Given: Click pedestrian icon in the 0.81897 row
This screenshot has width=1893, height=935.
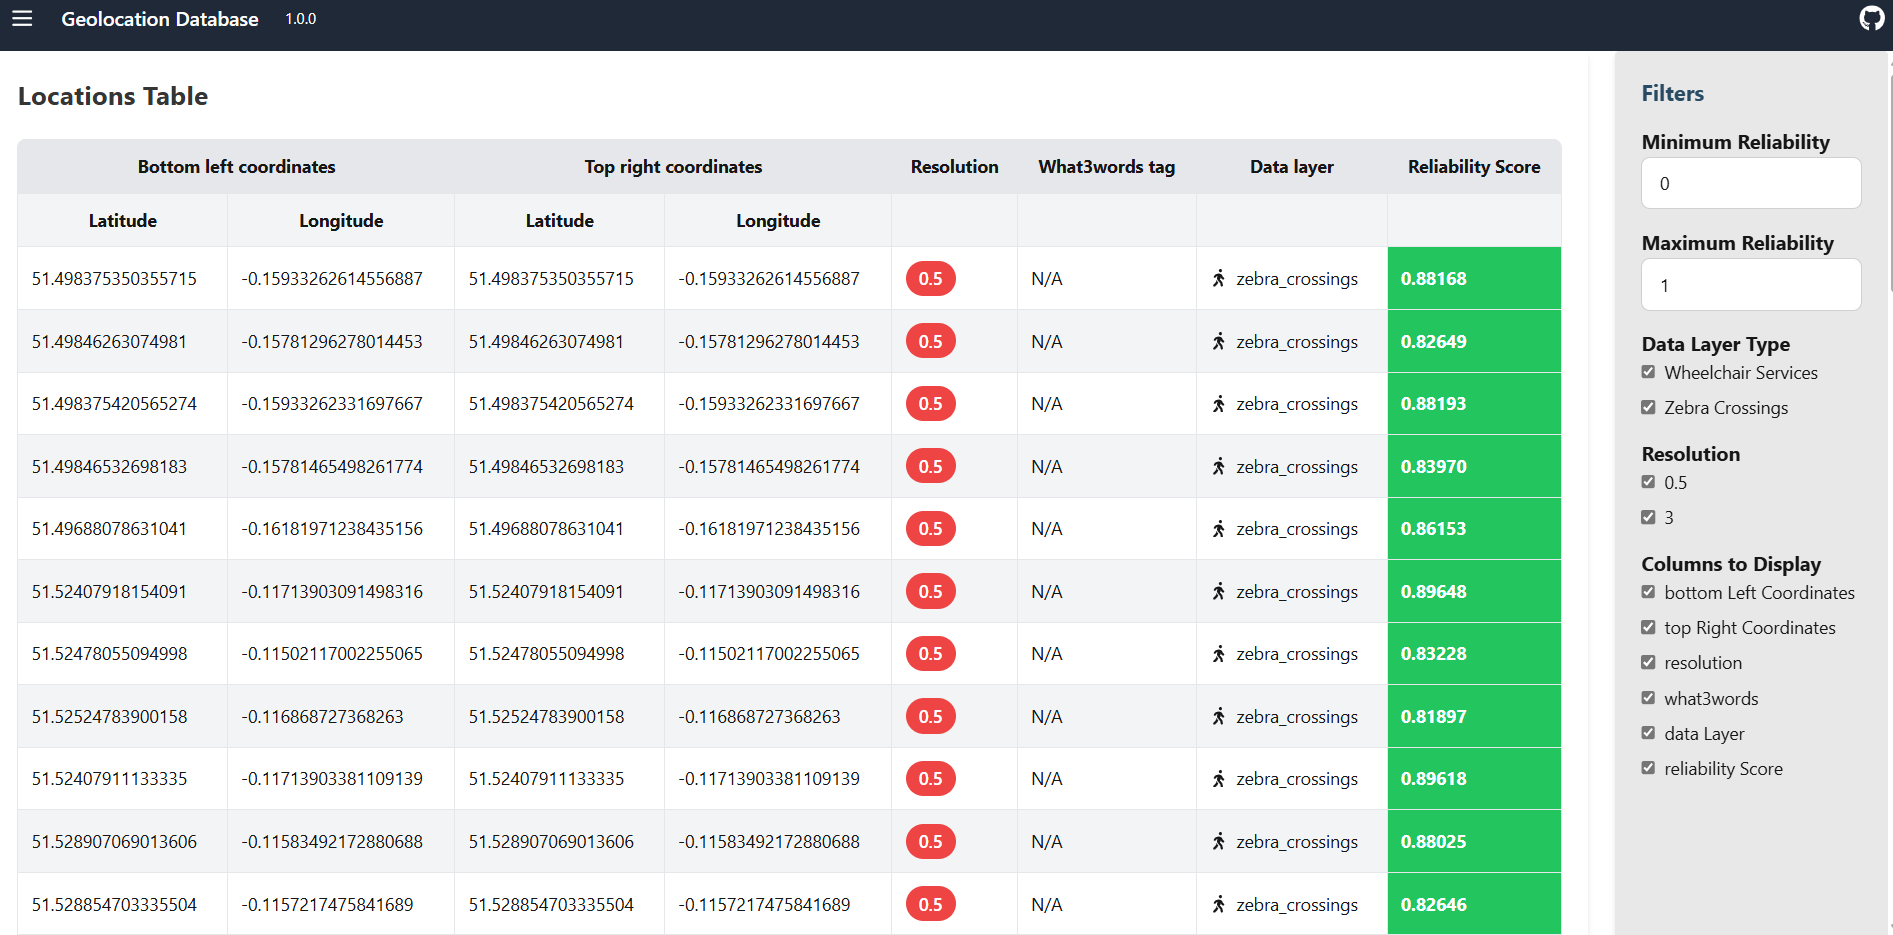Looking at the screenshot, I should (1218, 717).
